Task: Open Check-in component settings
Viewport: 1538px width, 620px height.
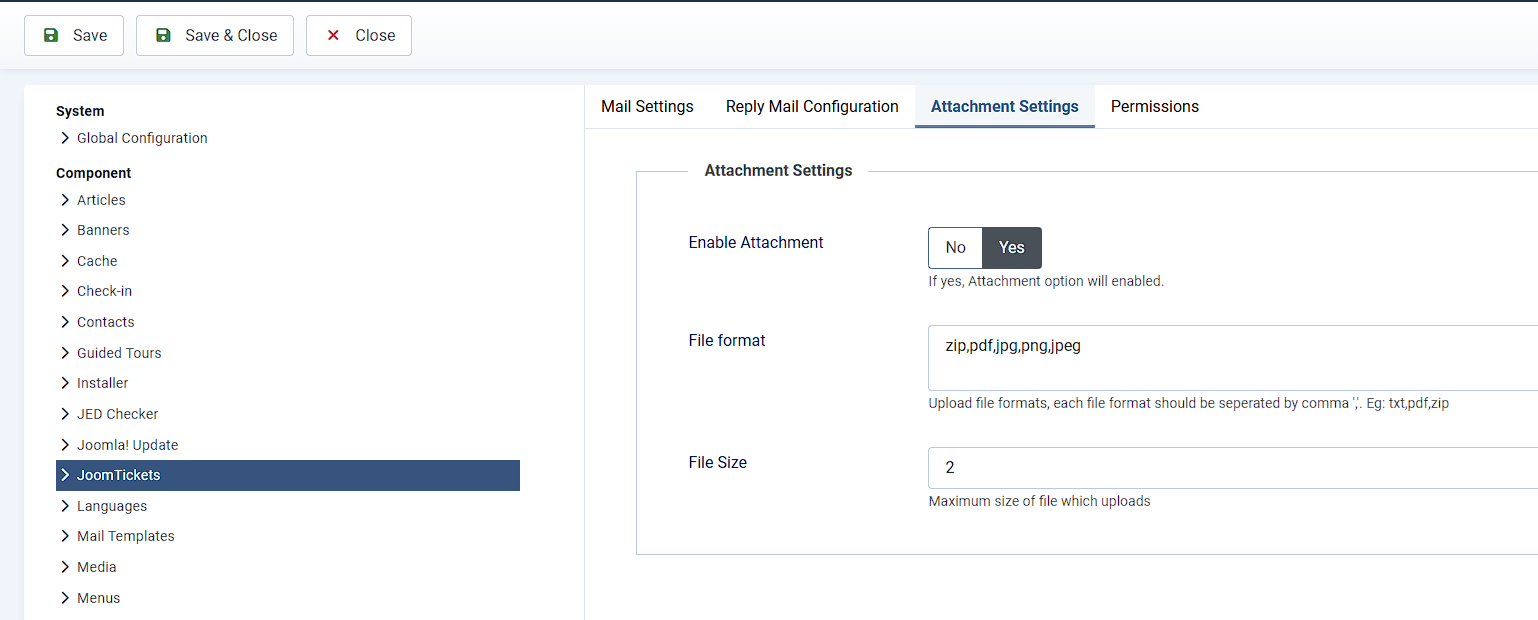Action: click(x=104, y=291)
